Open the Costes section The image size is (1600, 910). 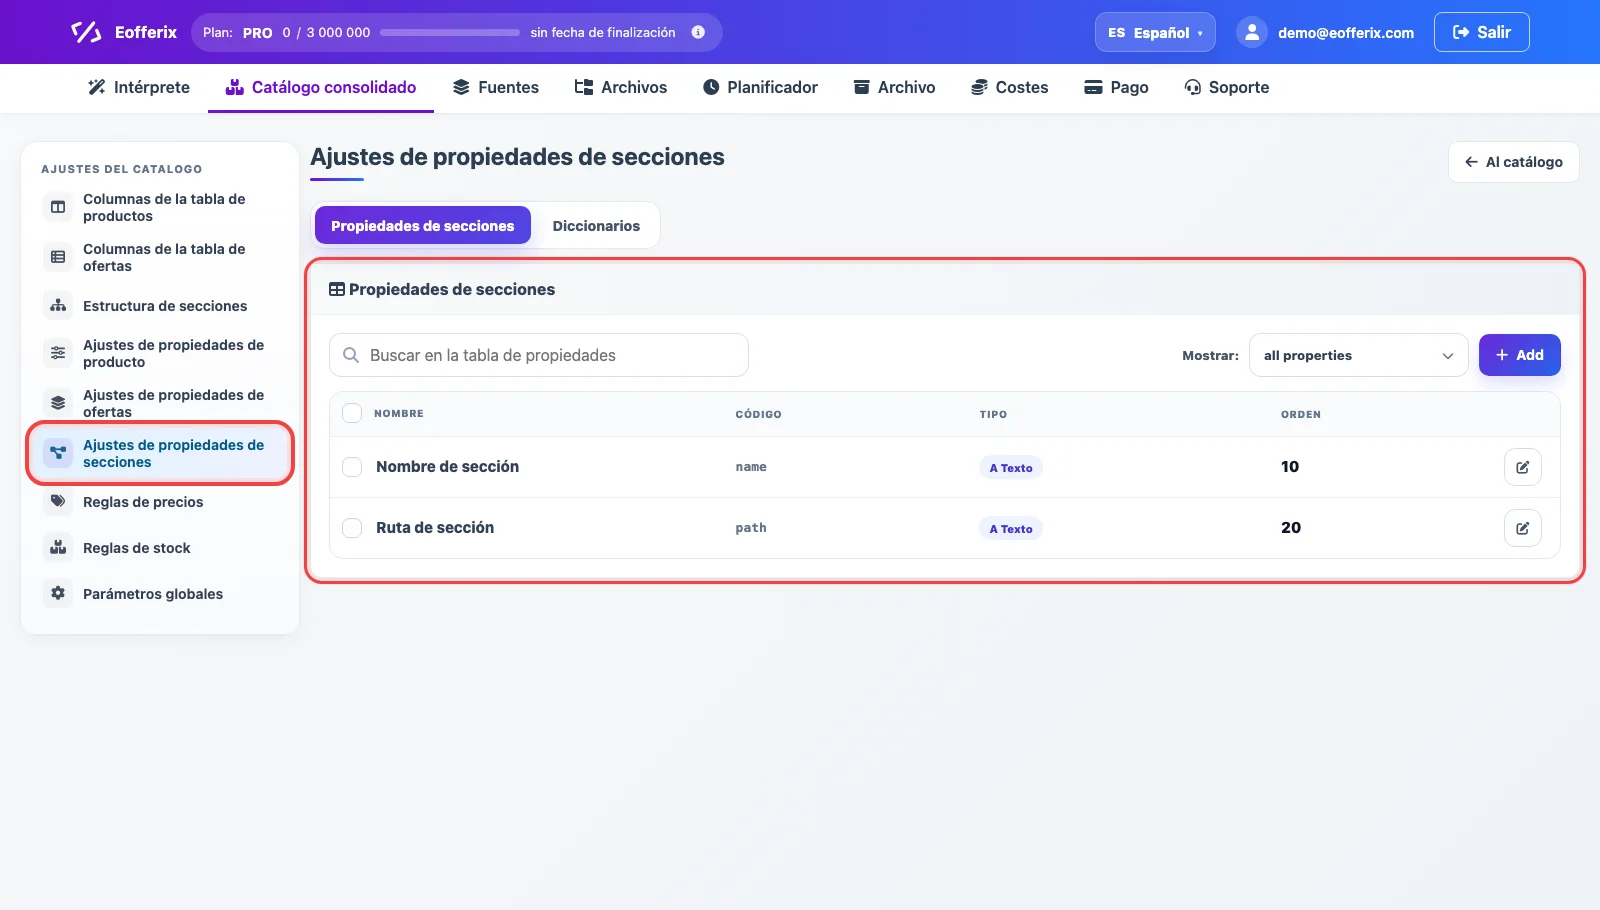[x=1010, y=87]
